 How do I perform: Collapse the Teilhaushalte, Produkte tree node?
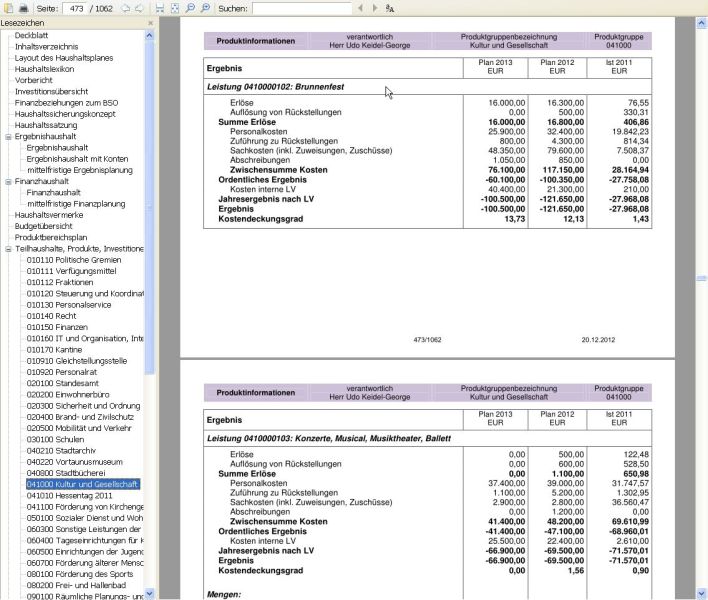point(8,248)
